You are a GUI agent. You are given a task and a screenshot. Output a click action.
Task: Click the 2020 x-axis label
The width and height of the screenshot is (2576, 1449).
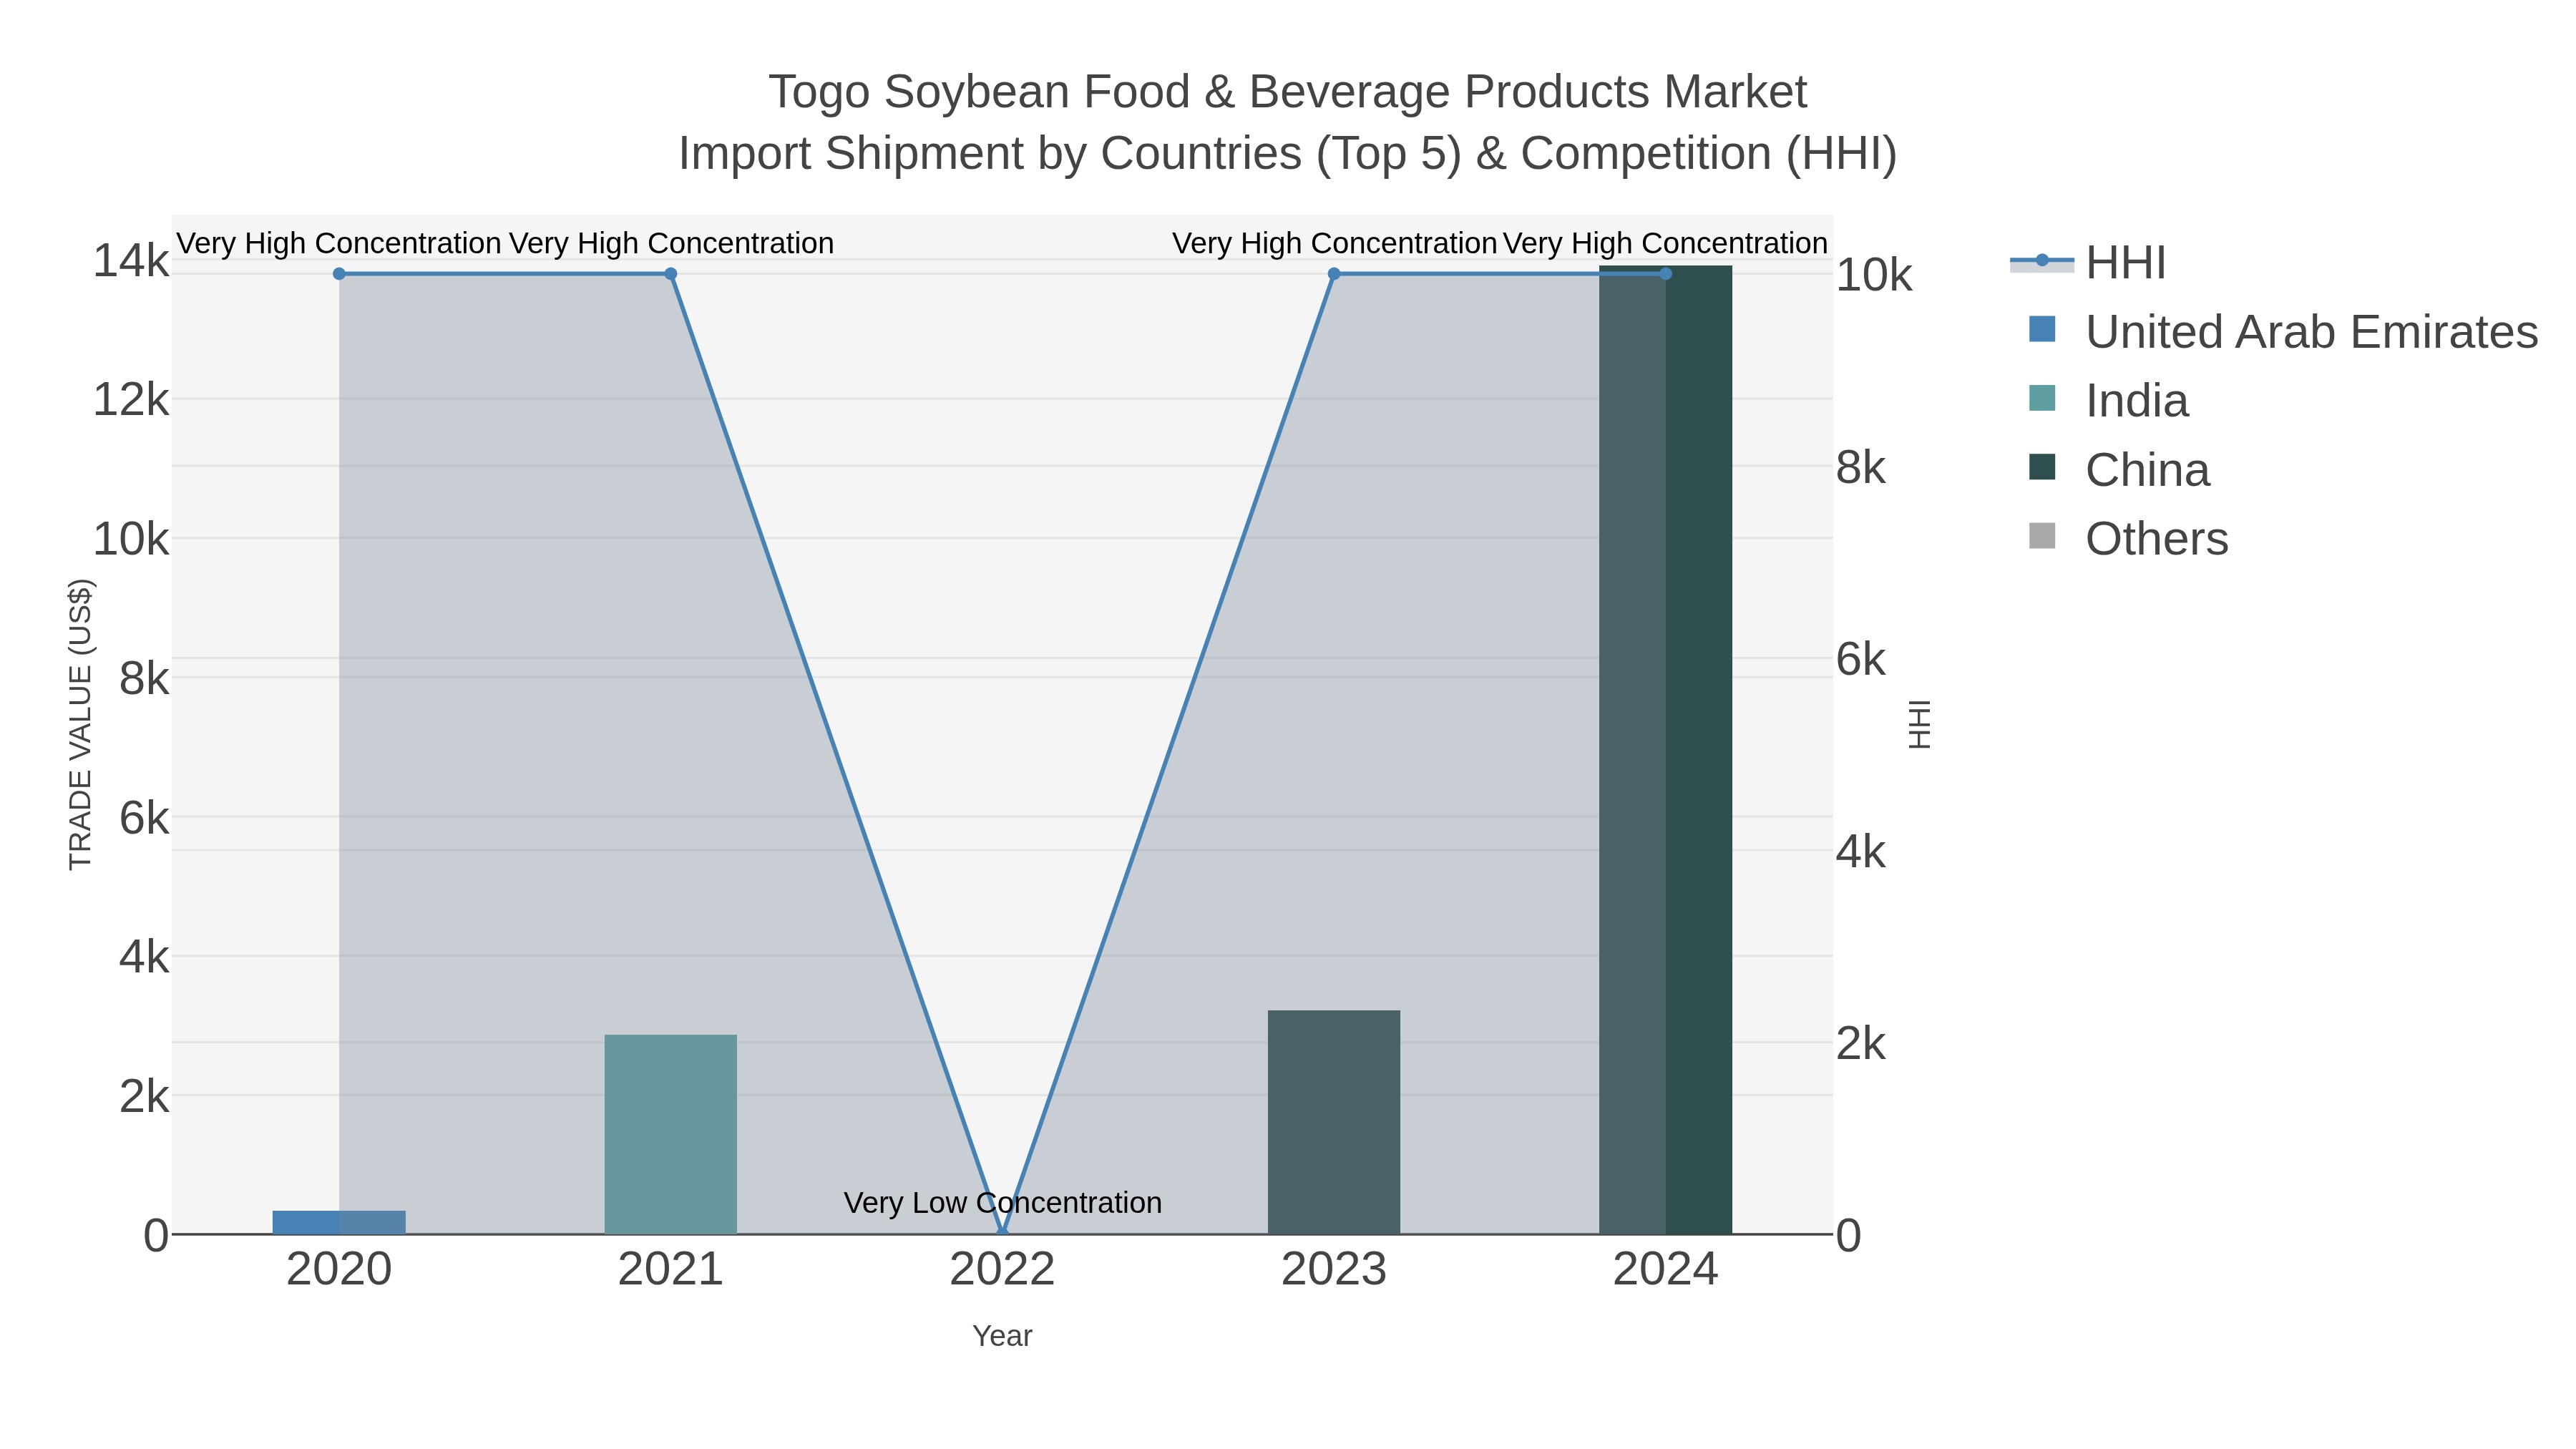pos(339,1270)
